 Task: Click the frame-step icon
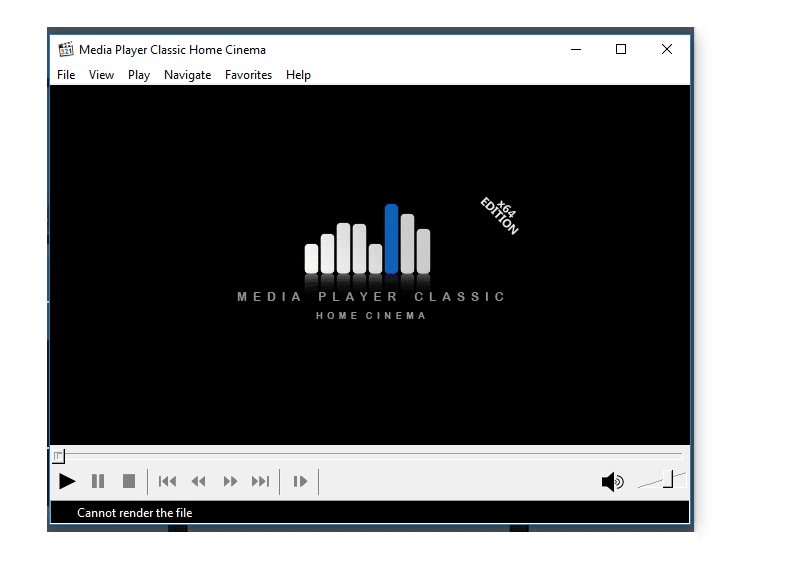pos(300,482)
